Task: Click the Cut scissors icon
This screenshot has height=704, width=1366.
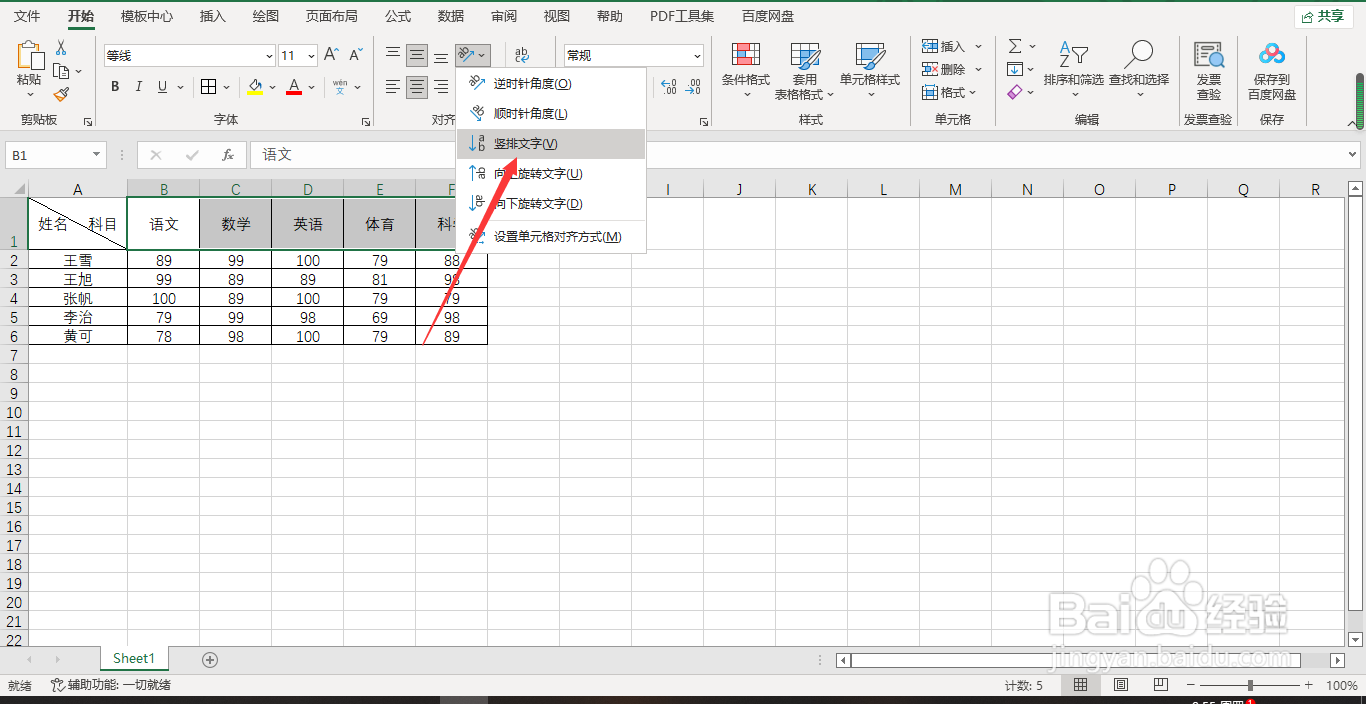Action: pos(61,48)
